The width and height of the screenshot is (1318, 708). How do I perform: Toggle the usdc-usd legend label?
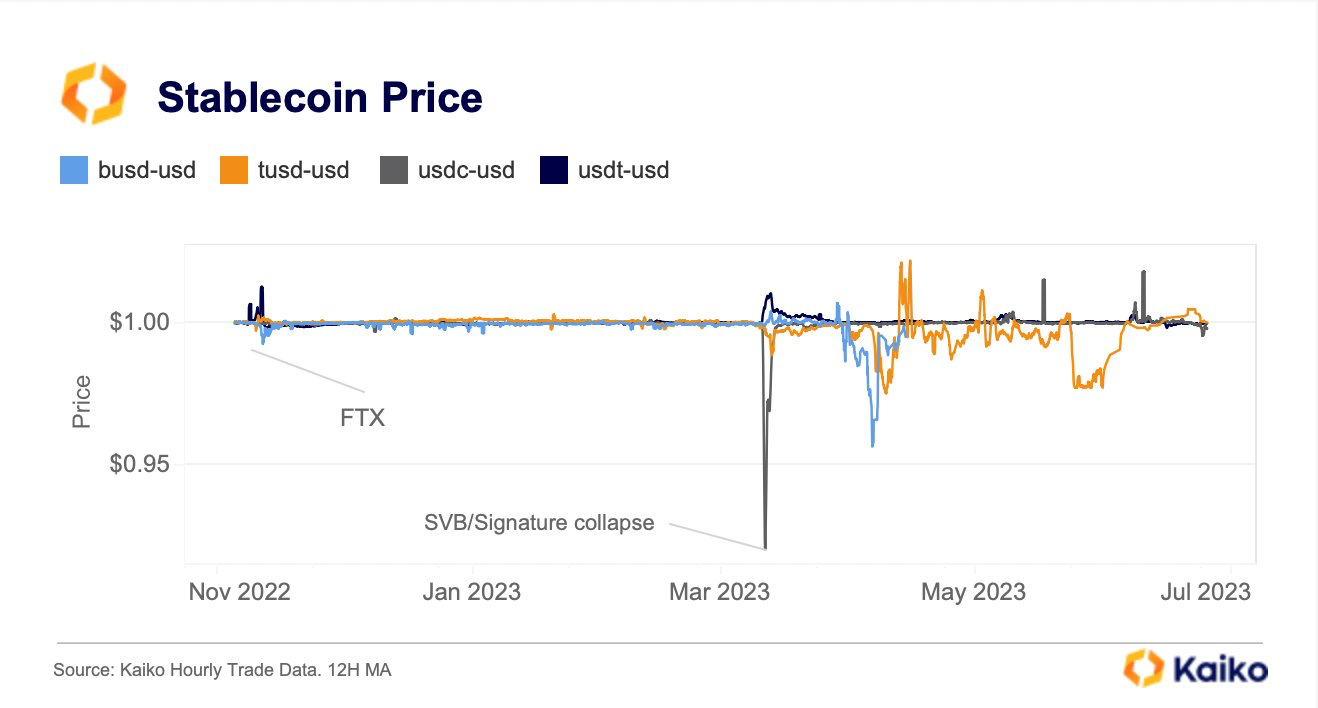465,171
